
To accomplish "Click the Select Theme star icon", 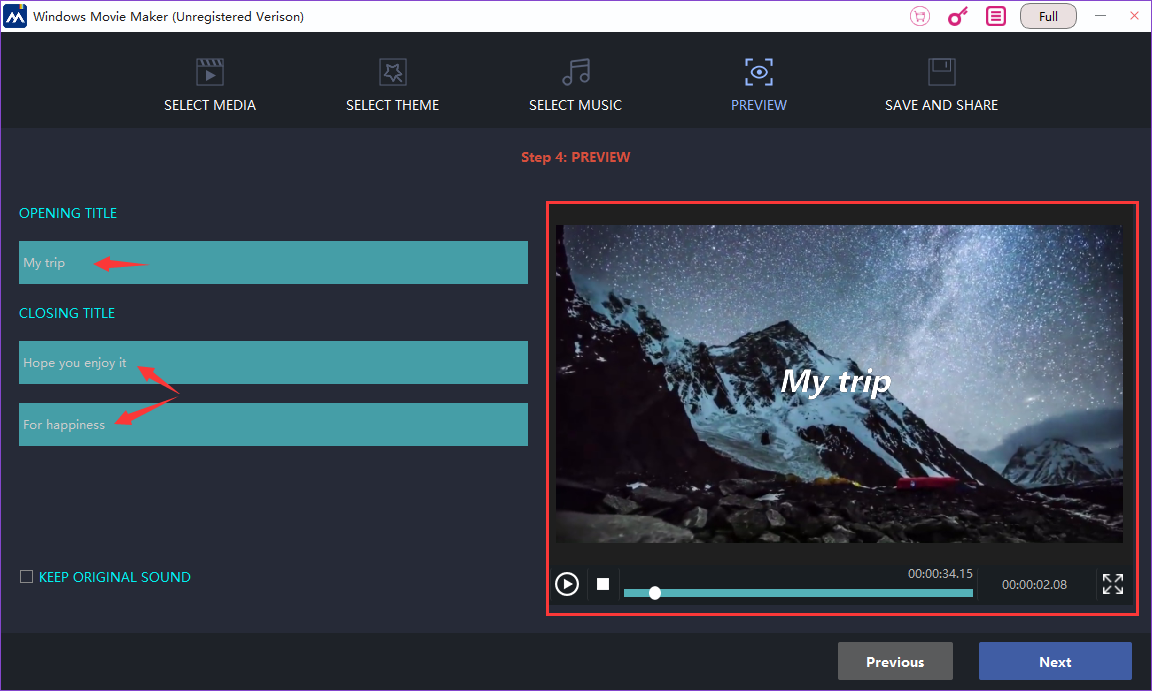I will 392,73.
